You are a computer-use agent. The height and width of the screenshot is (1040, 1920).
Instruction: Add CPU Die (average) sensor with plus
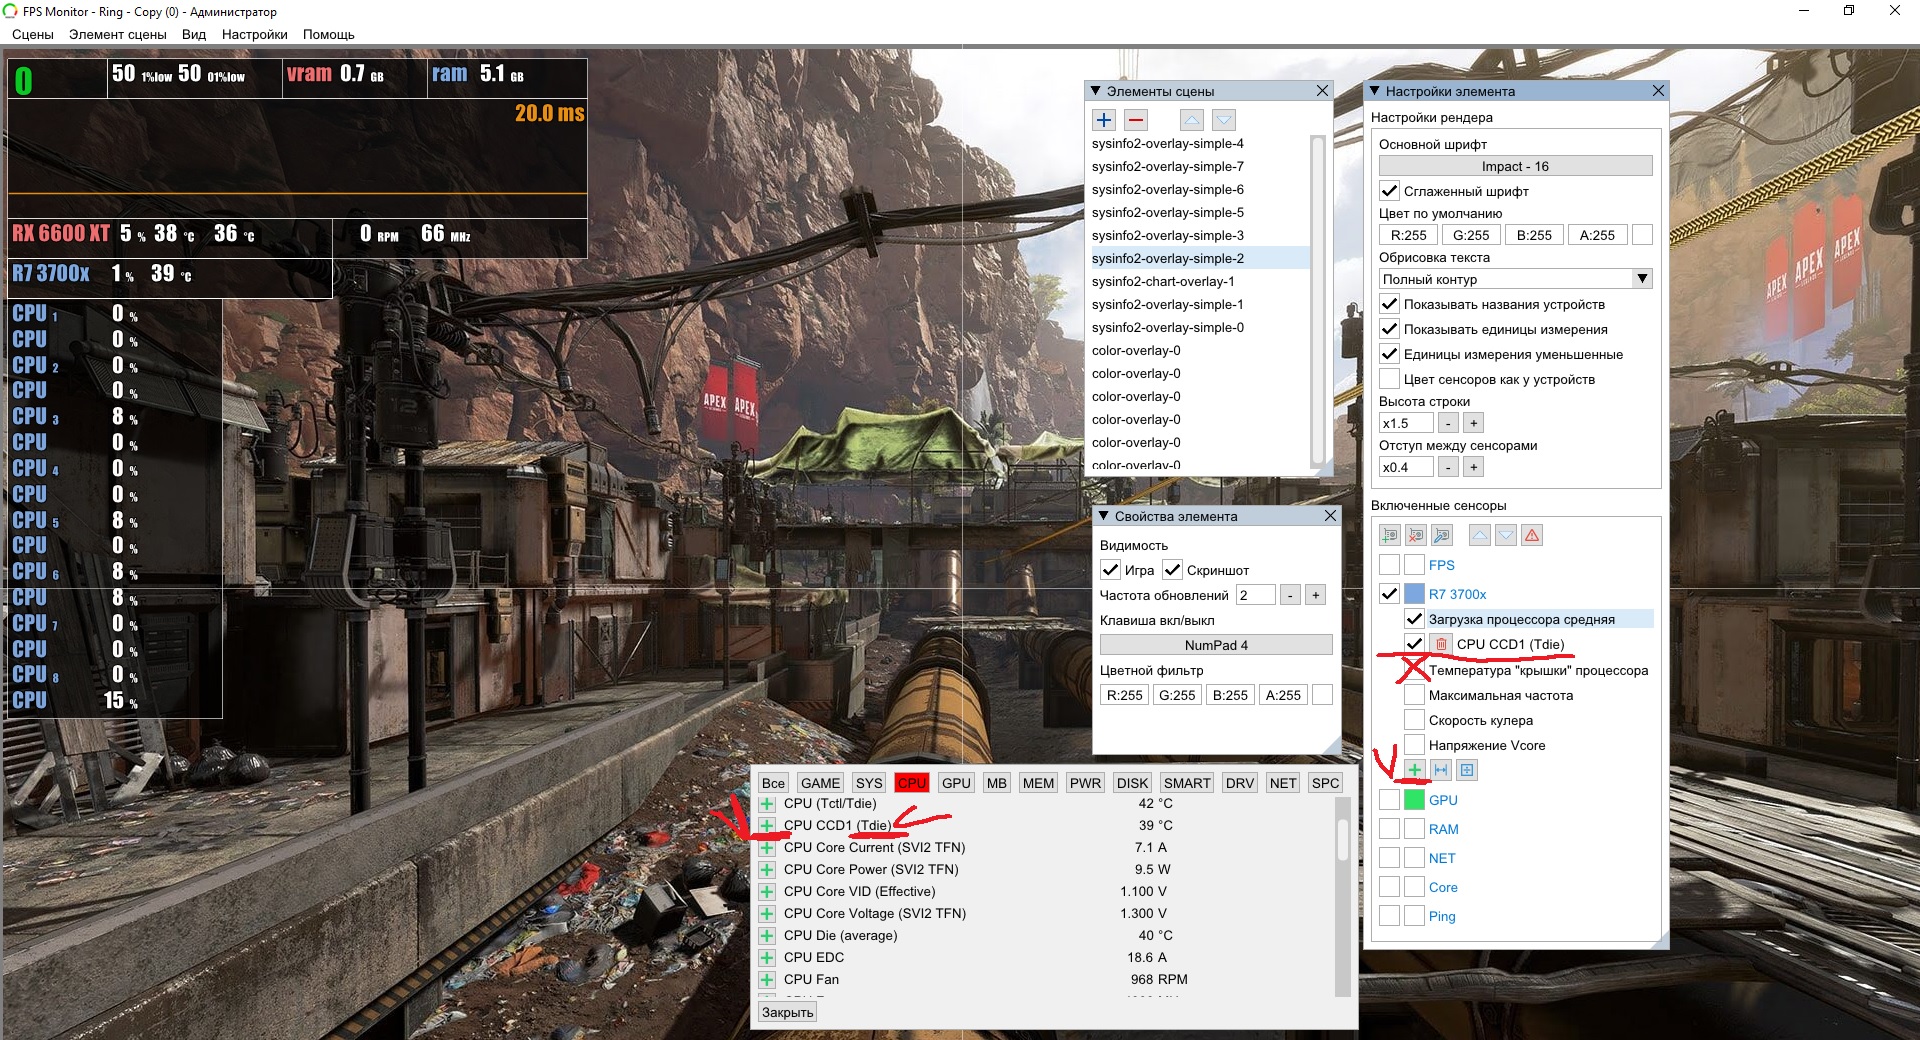767,936
